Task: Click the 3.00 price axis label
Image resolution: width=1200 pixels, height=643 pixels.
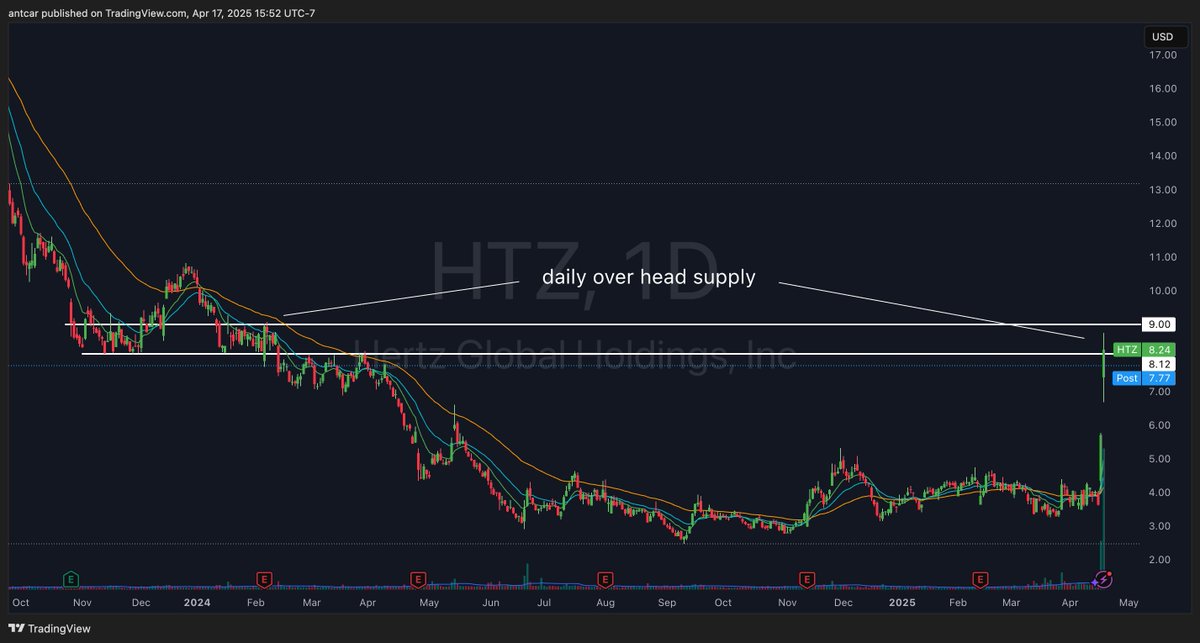Action: click(1162, 526)
